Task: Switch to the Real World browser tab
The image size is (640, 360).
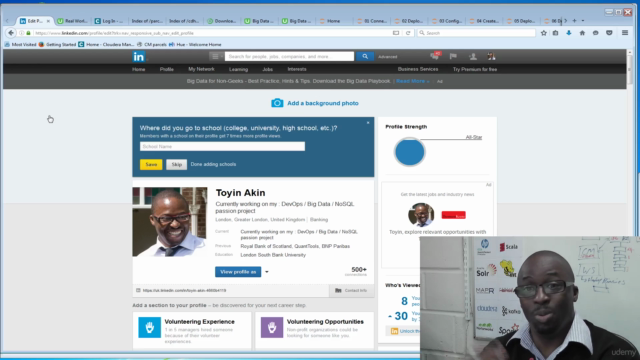Action: click(72, 21)
